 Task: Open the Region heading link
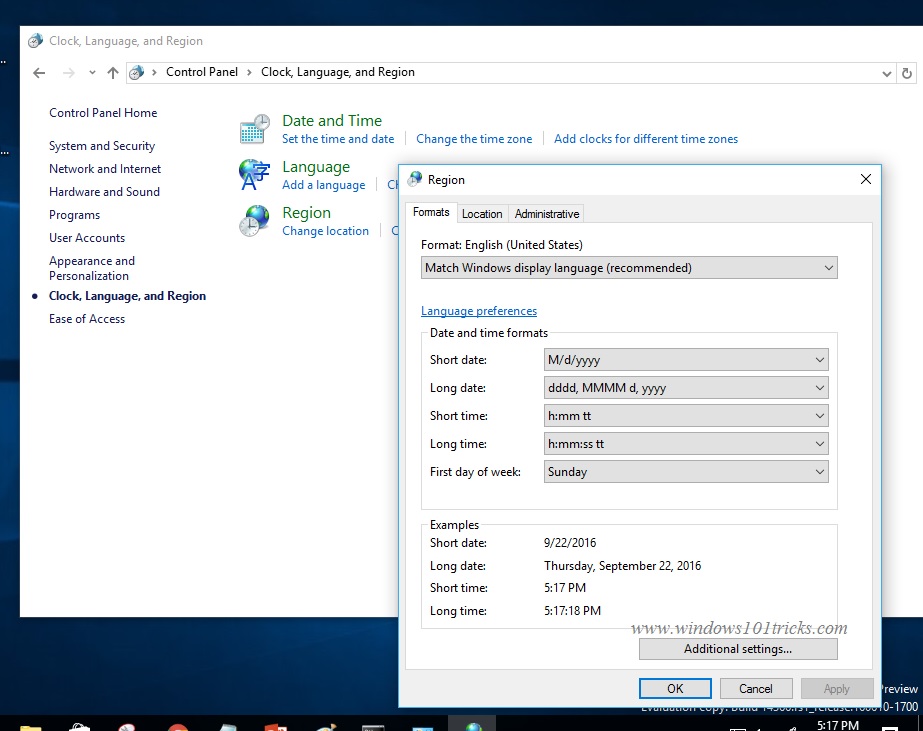306,212
